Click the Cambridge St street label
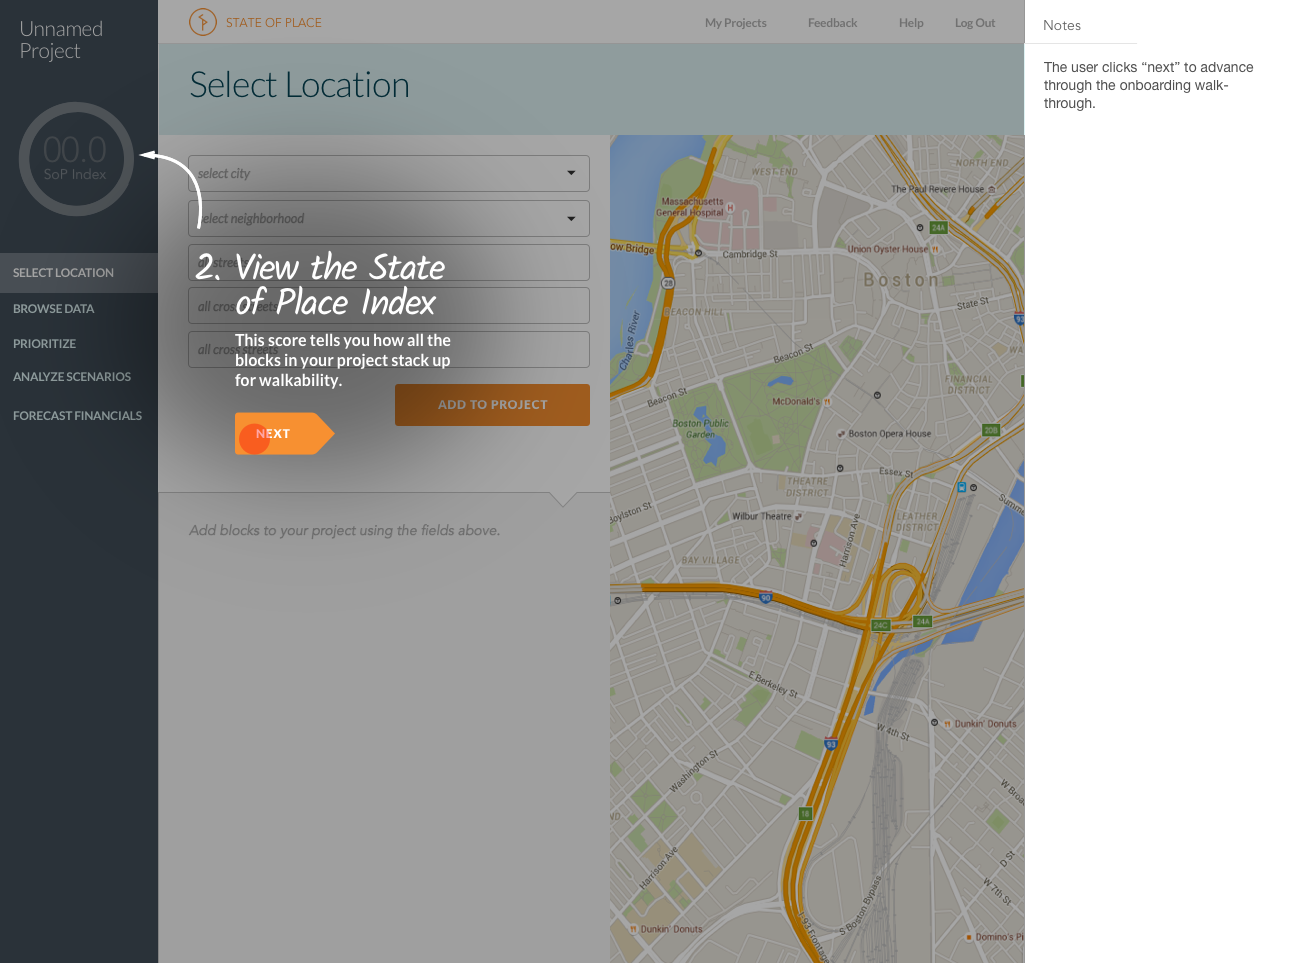This screenshot has width=1293, height=963. coord(750,254)
